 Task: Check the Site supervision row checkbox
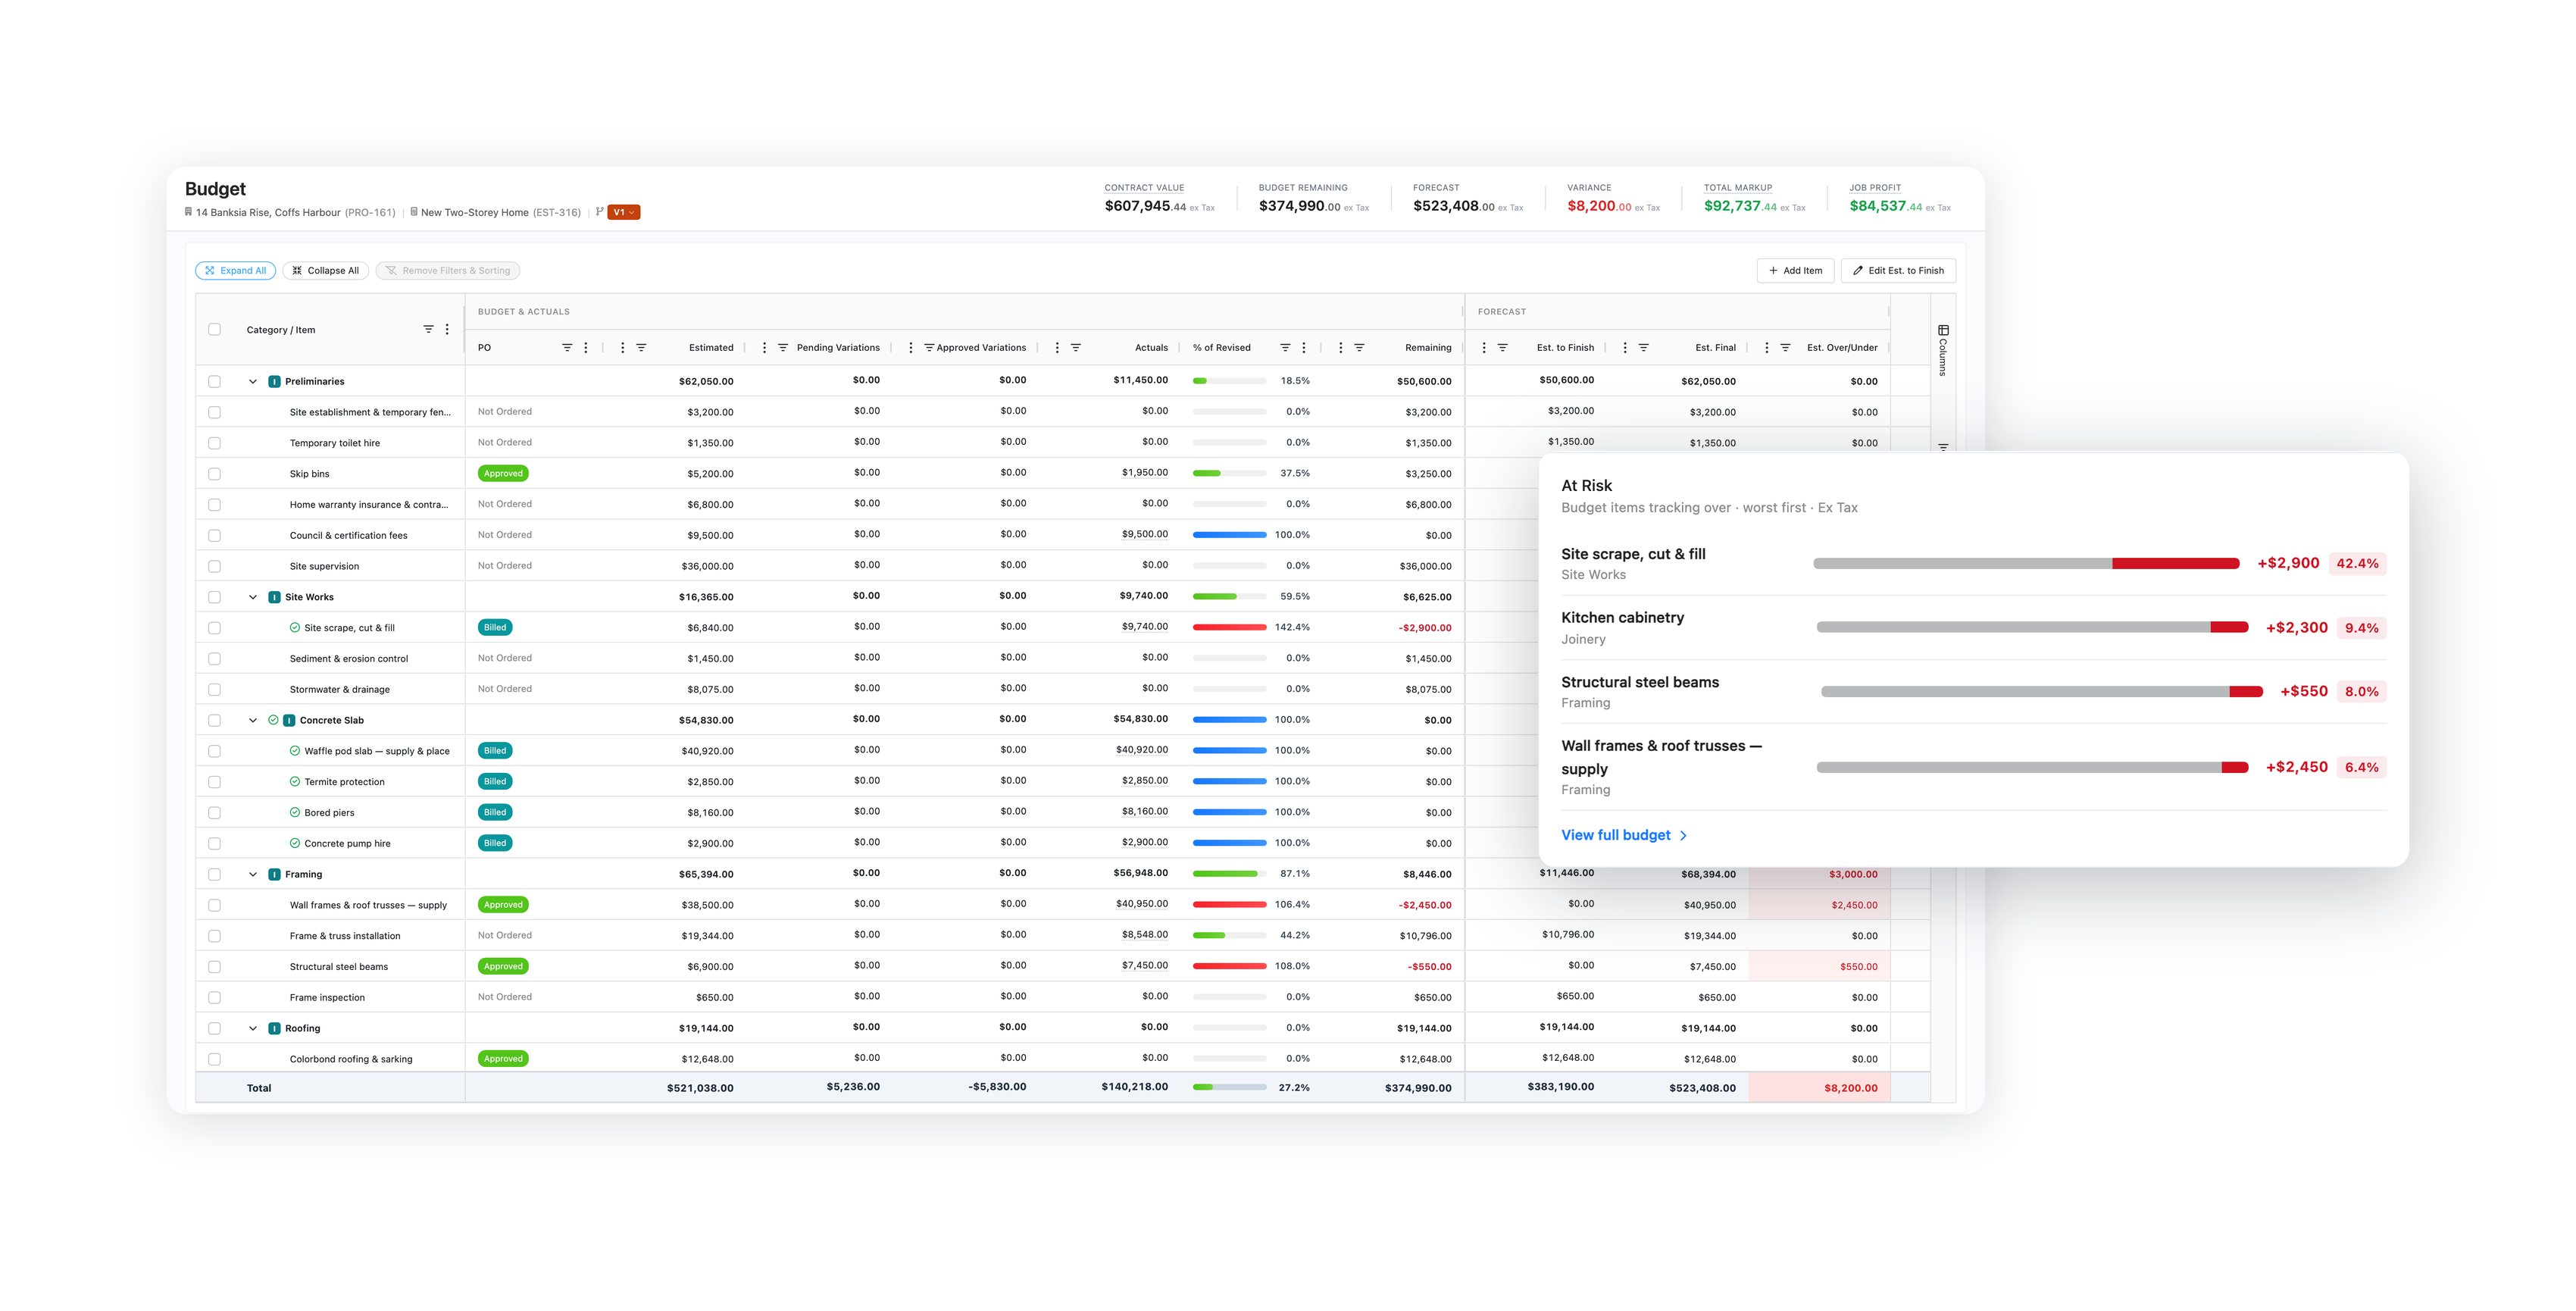tap(214, 566)
